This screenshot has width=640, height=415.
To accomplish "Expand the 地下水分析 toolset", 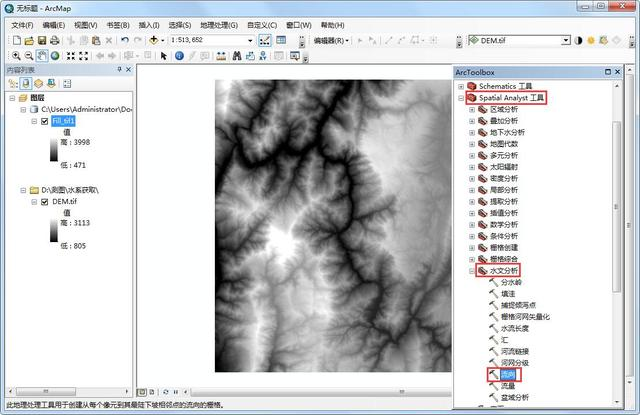I will [x=472, y=133].
